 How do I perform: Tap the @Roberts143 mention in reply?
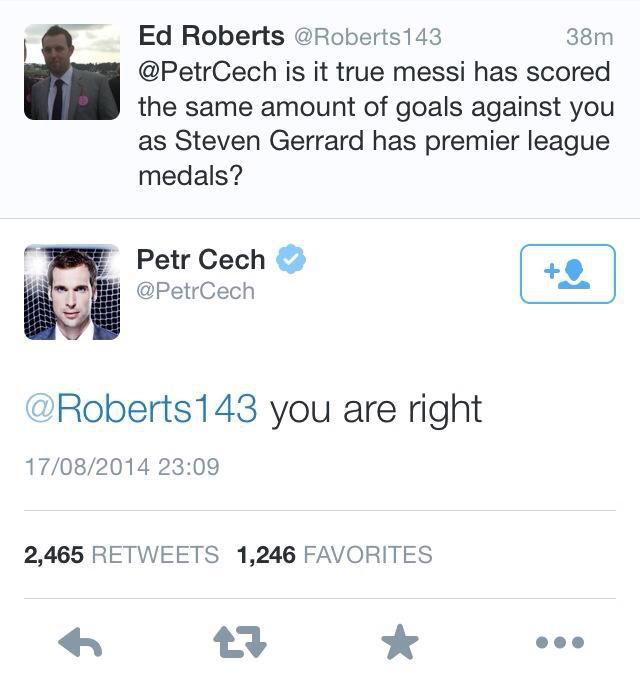(x=141, y=409)
